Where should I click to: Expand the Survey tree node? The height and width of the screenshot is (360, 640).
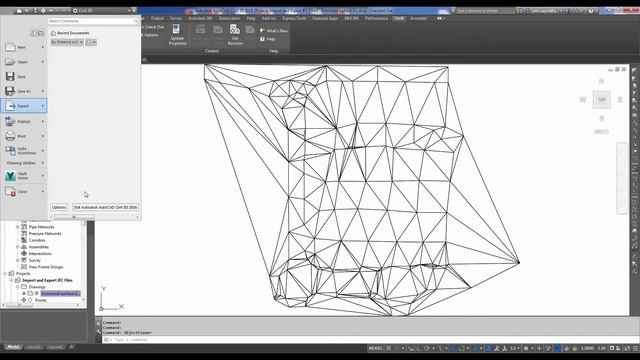point(18,260)
